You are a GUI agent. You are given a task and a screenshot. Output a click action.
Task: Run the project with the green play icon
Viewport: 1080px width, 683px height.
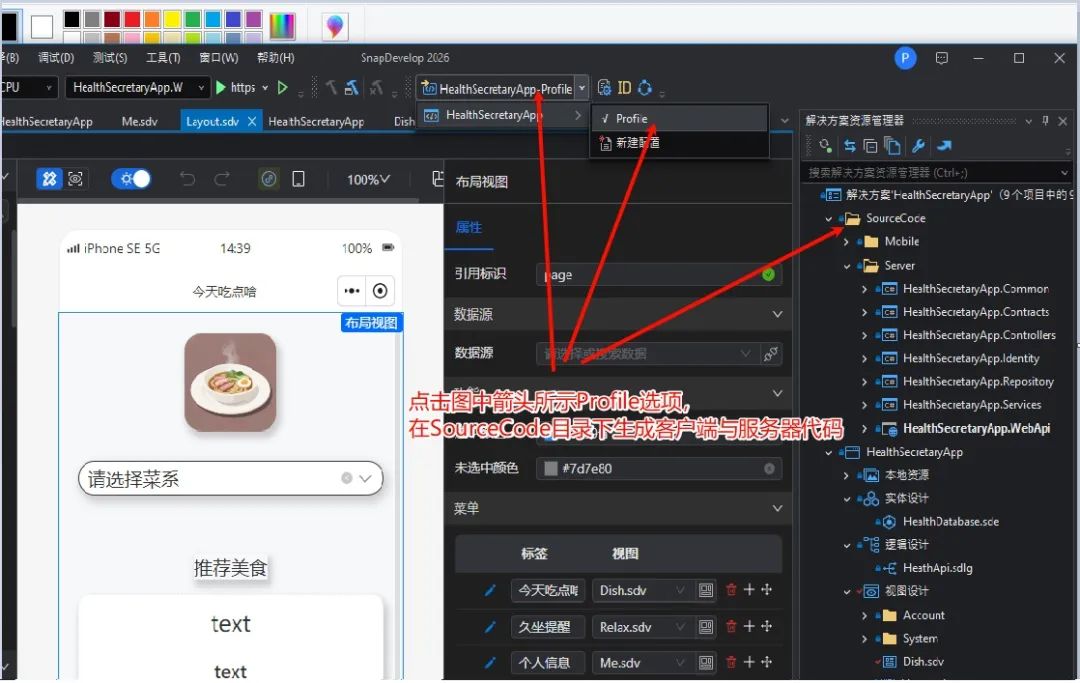point(222,88)
